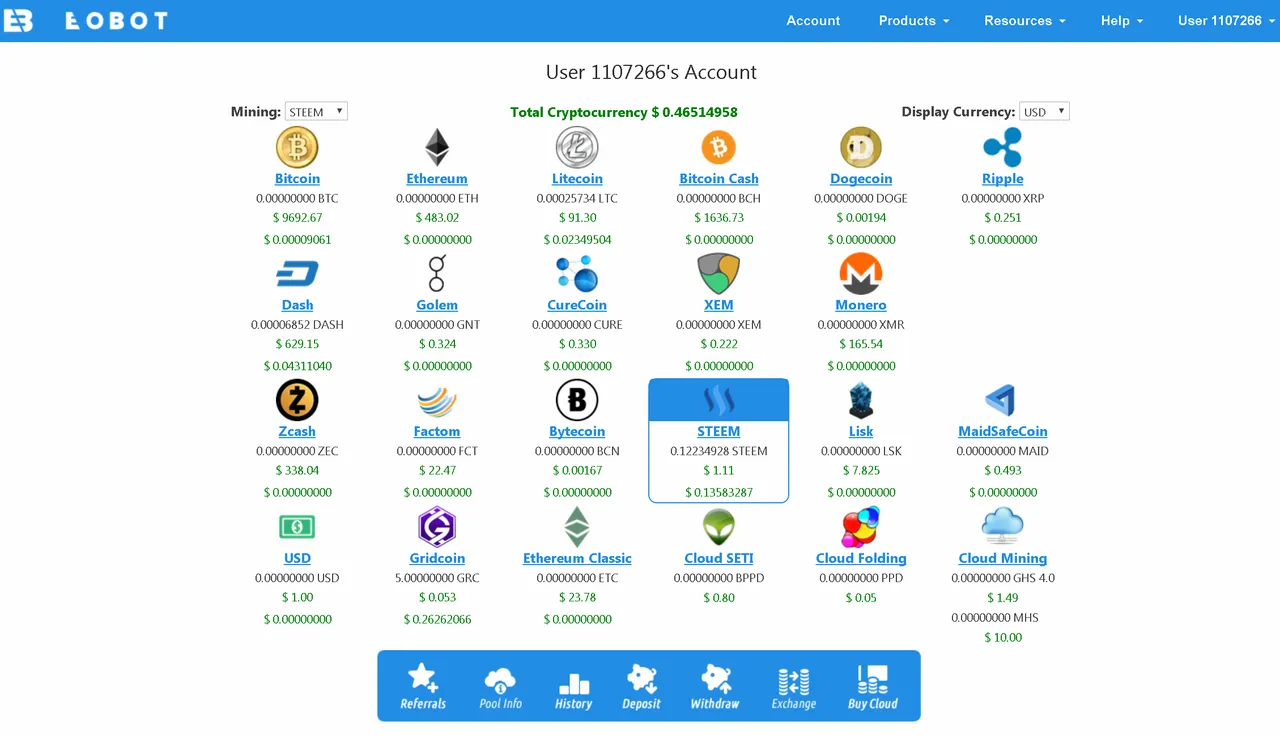Go to Account in the navbar
The height and width of the screenshot is (737, 1280).
click(813, 20)
